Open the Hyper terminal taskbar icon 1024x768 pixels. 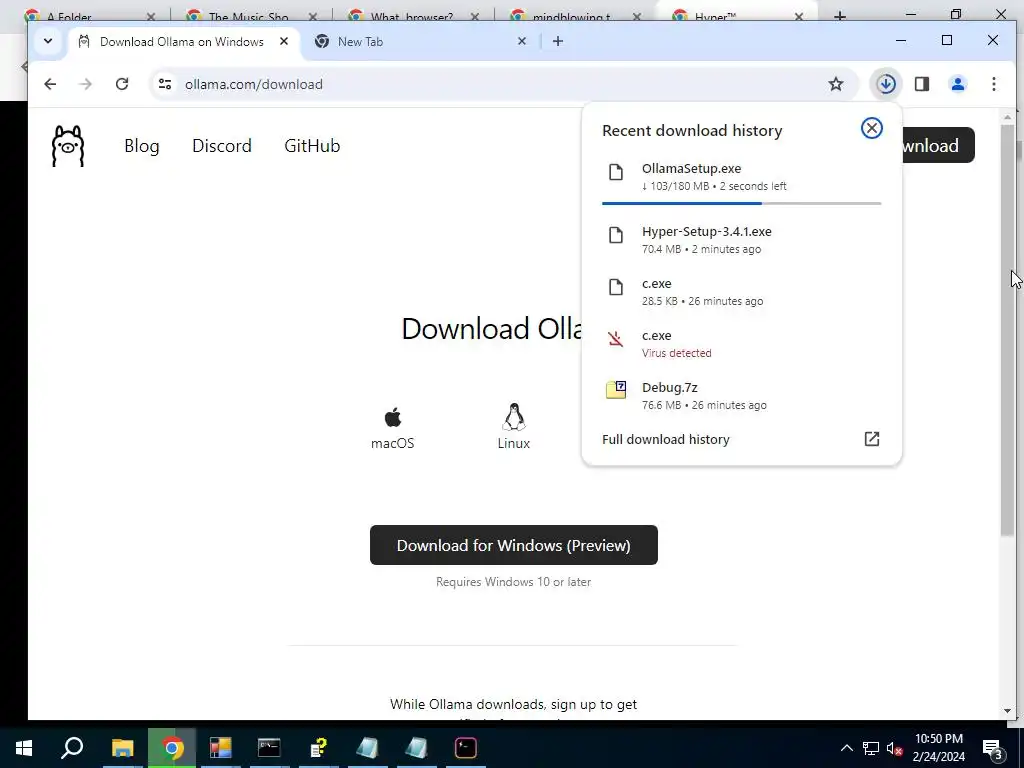pyautogui.click(x=466, y=748)
